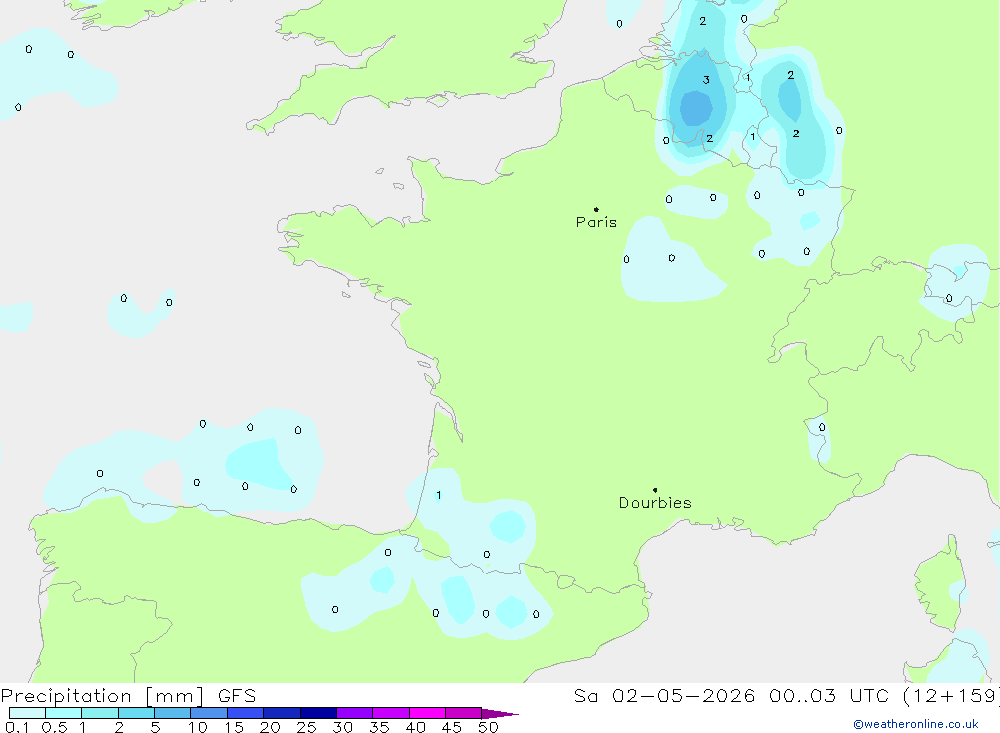Click the legend arrow tip above 50 mm
1000x733 pixels.
click(x=500, y=714)
